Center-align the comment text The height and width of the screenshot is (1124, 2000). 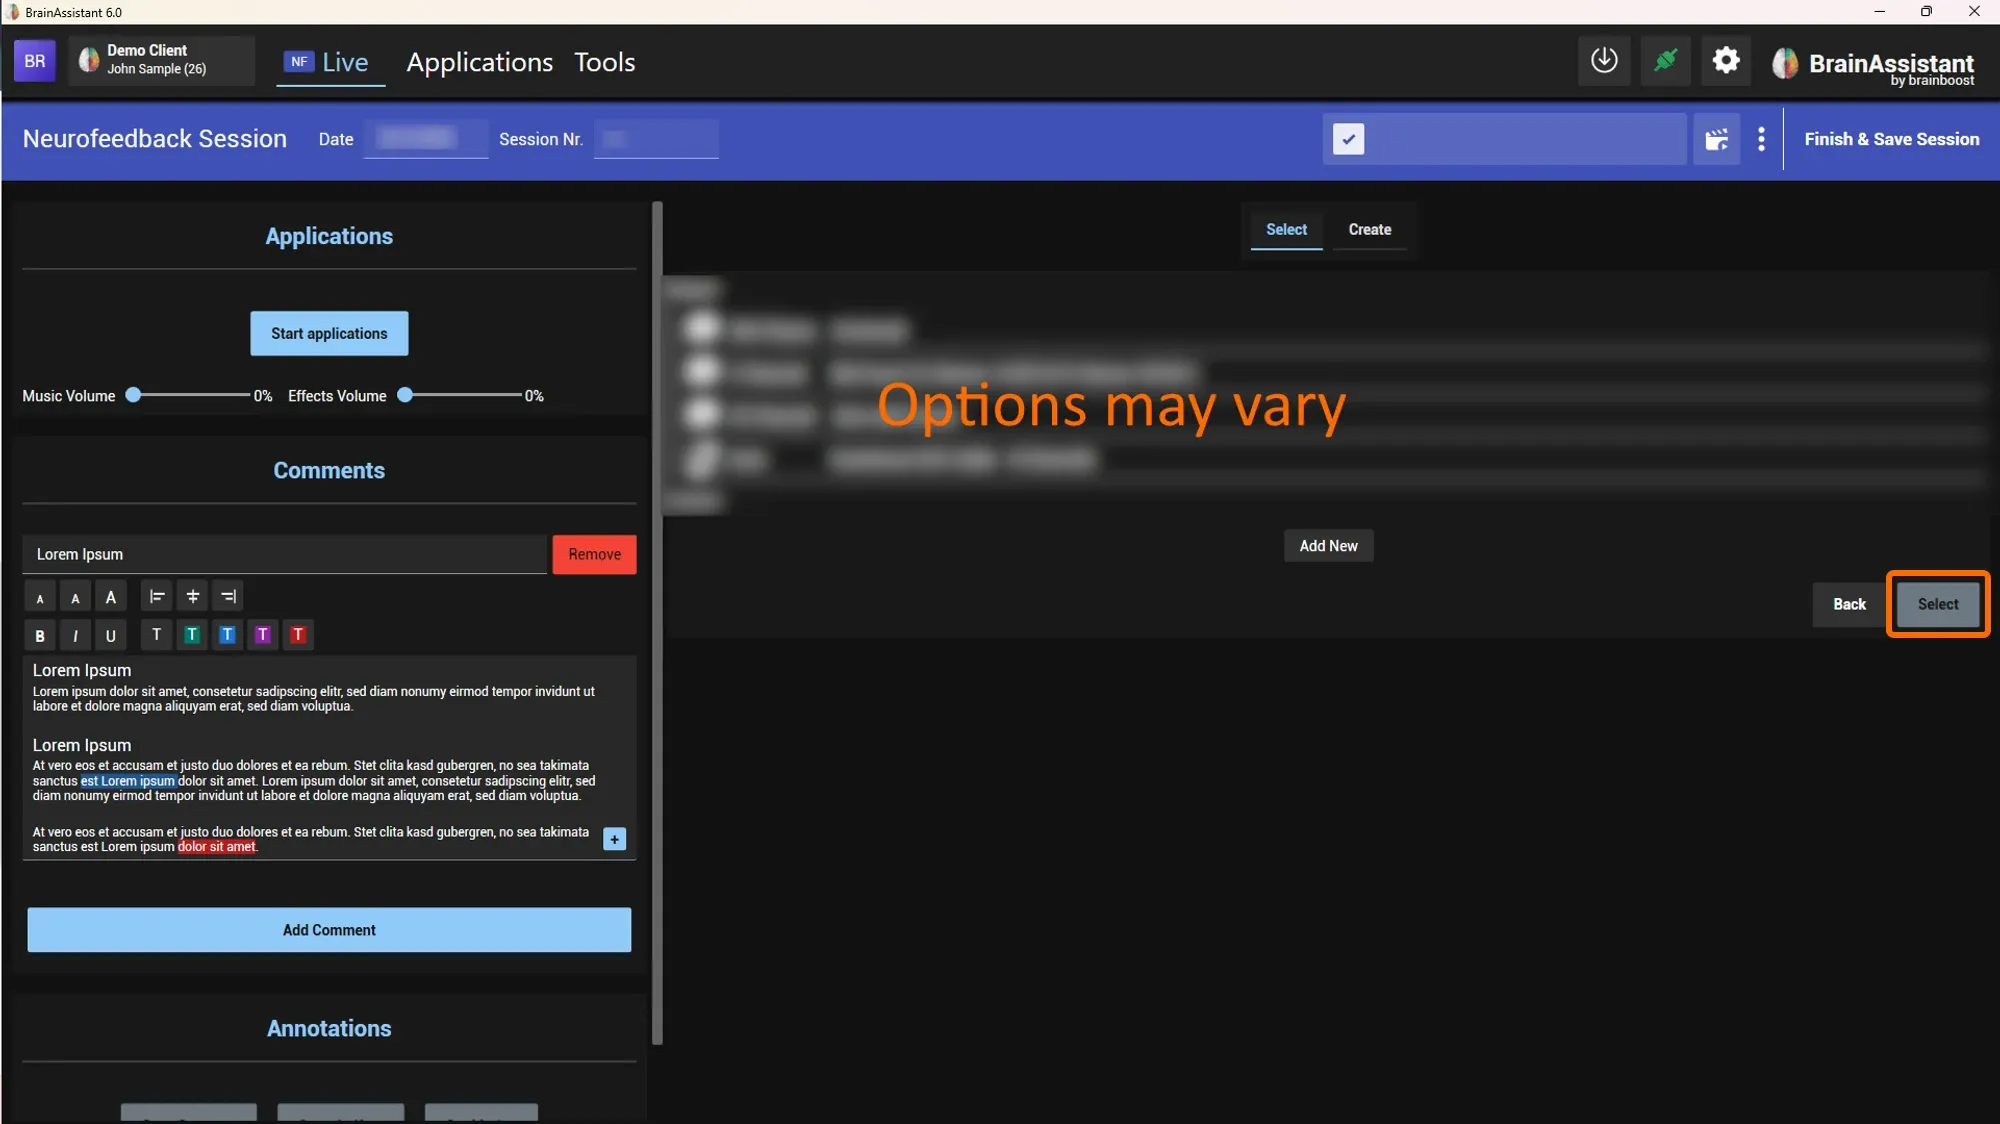193,597
